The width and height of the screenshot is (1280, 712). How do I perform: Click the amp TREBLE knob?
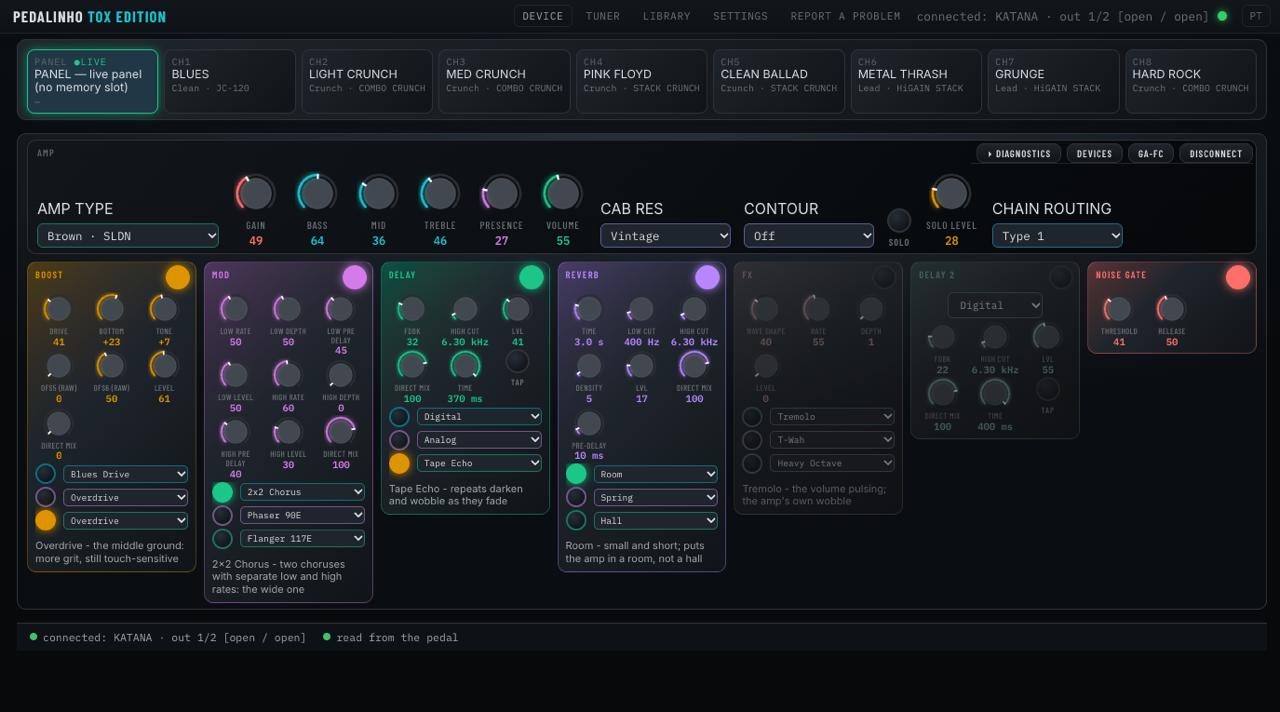tap(440, 193)
